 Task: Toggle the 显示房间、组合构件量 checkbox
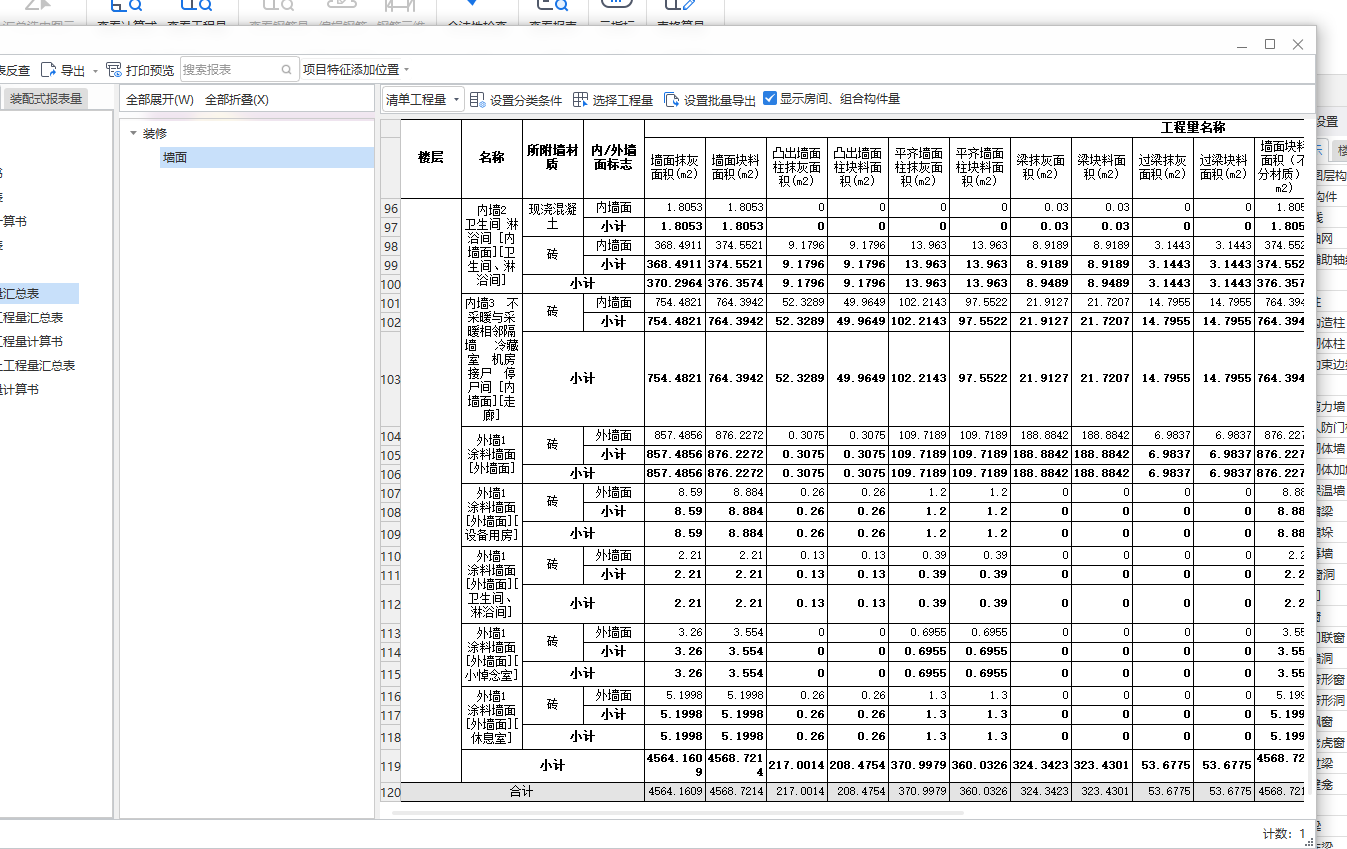pos(770,98)
